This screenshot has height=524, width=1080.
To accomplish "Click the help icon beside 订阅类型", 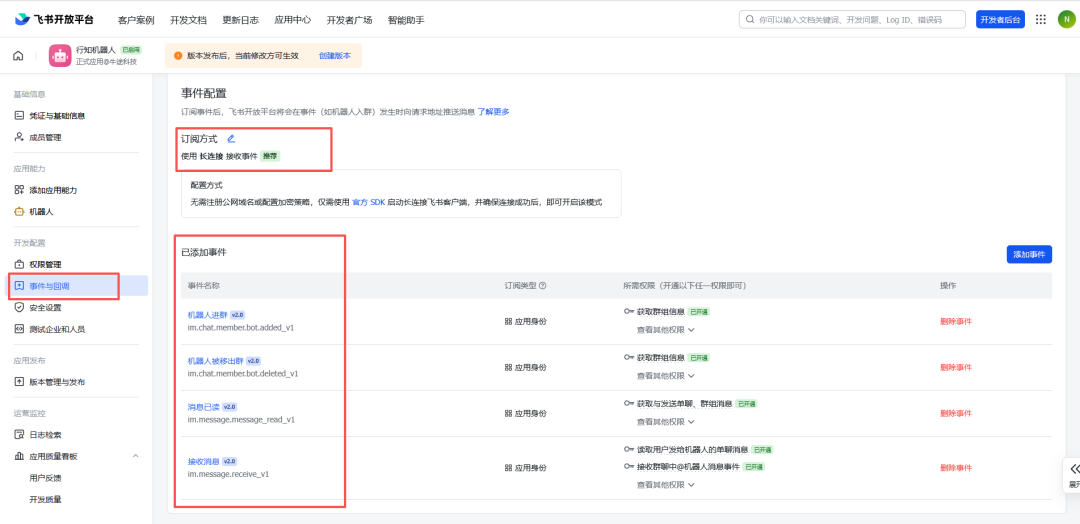I will click(543, 285).
